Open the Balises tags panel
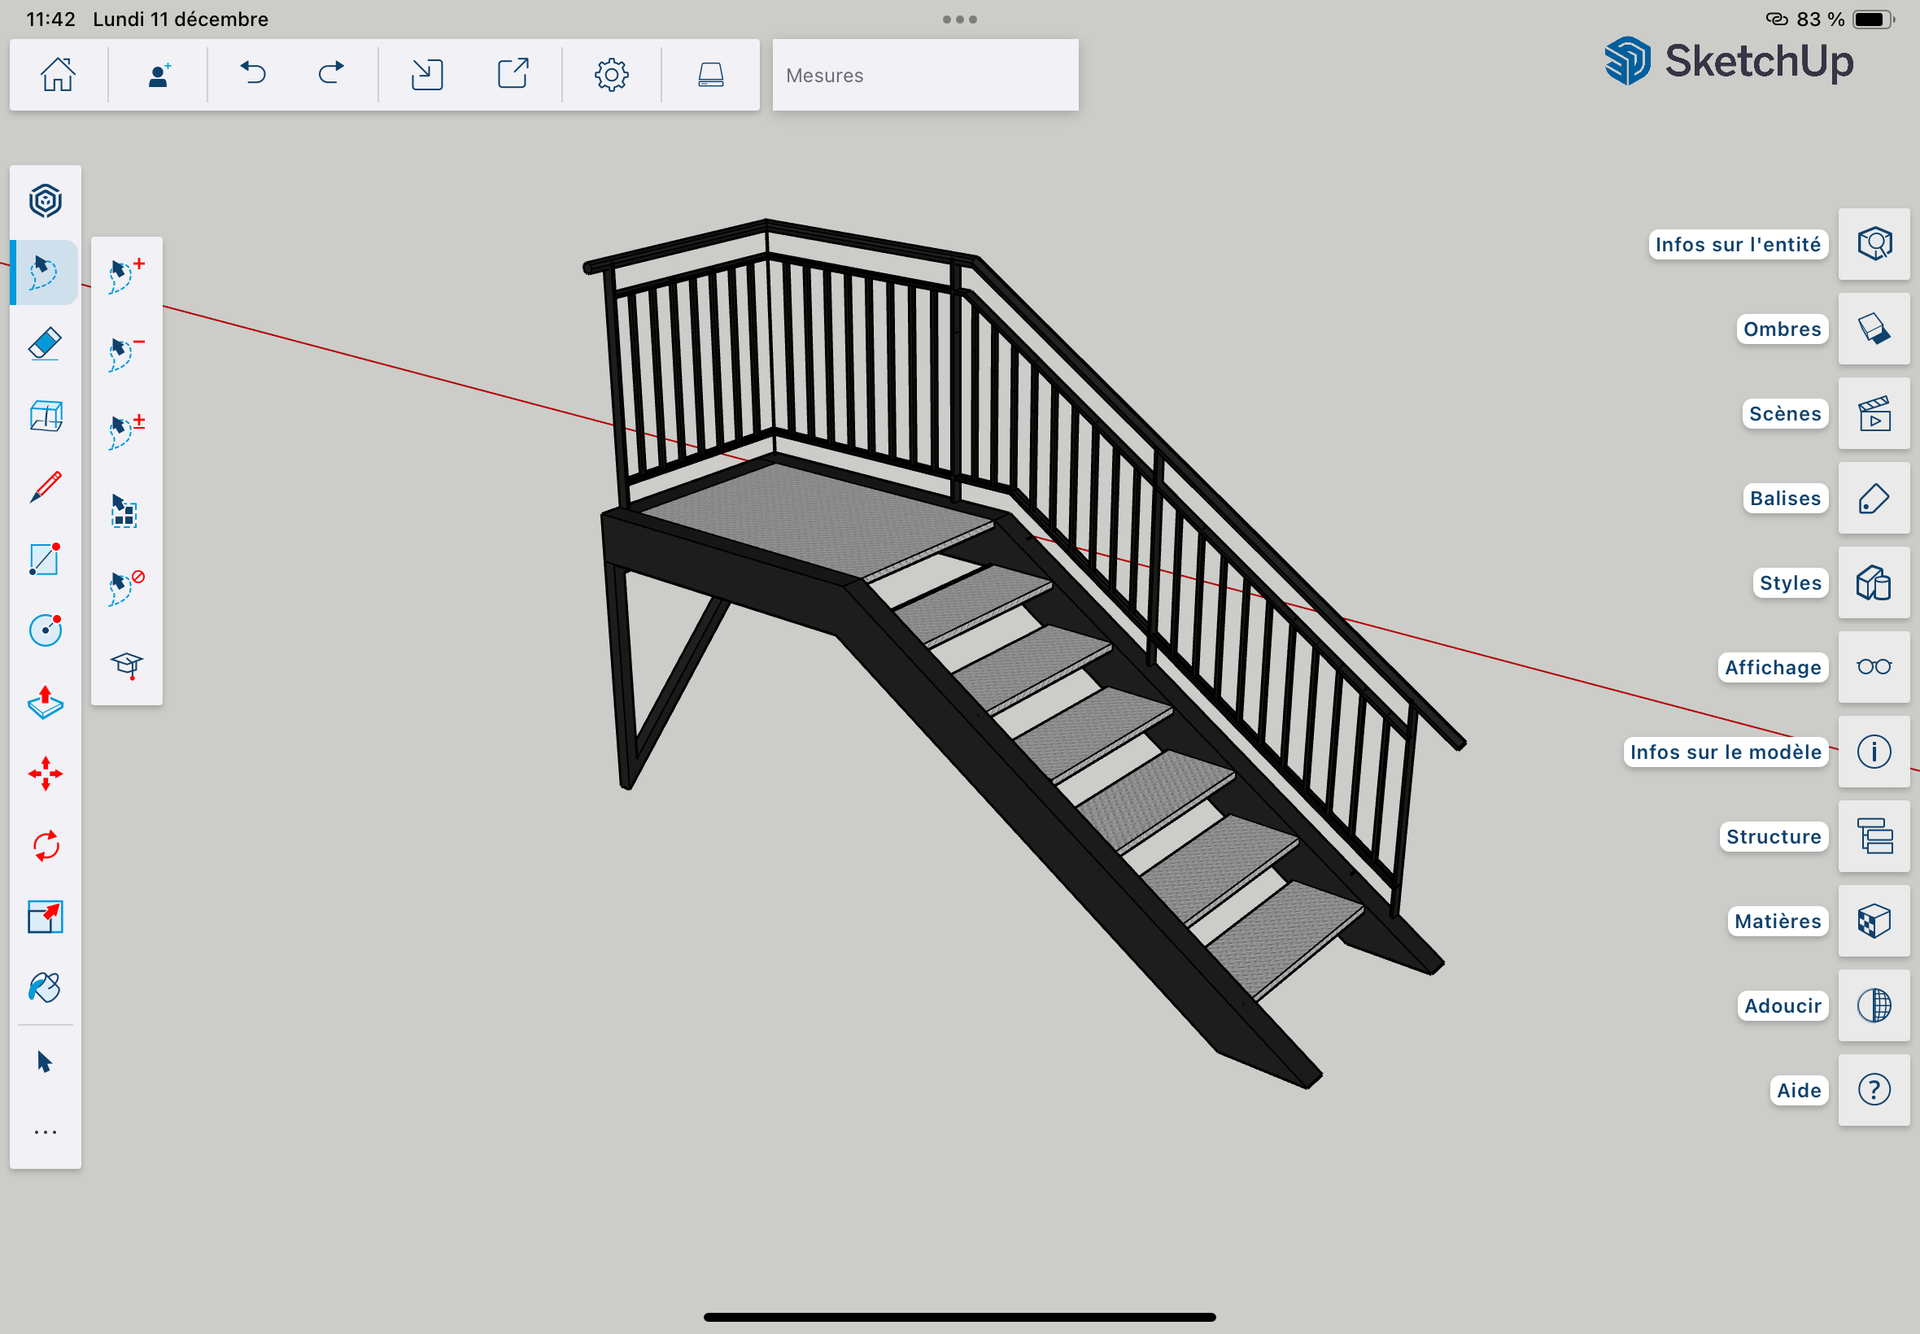The height and width of the screenshot is (1334, 1920). coord(1873,498)
